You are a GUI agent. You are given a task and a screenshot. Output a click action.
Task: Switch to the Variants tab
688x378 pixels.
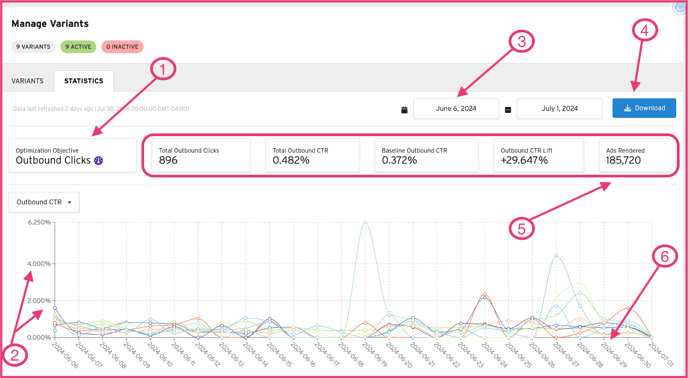click(x=27, y=81)
